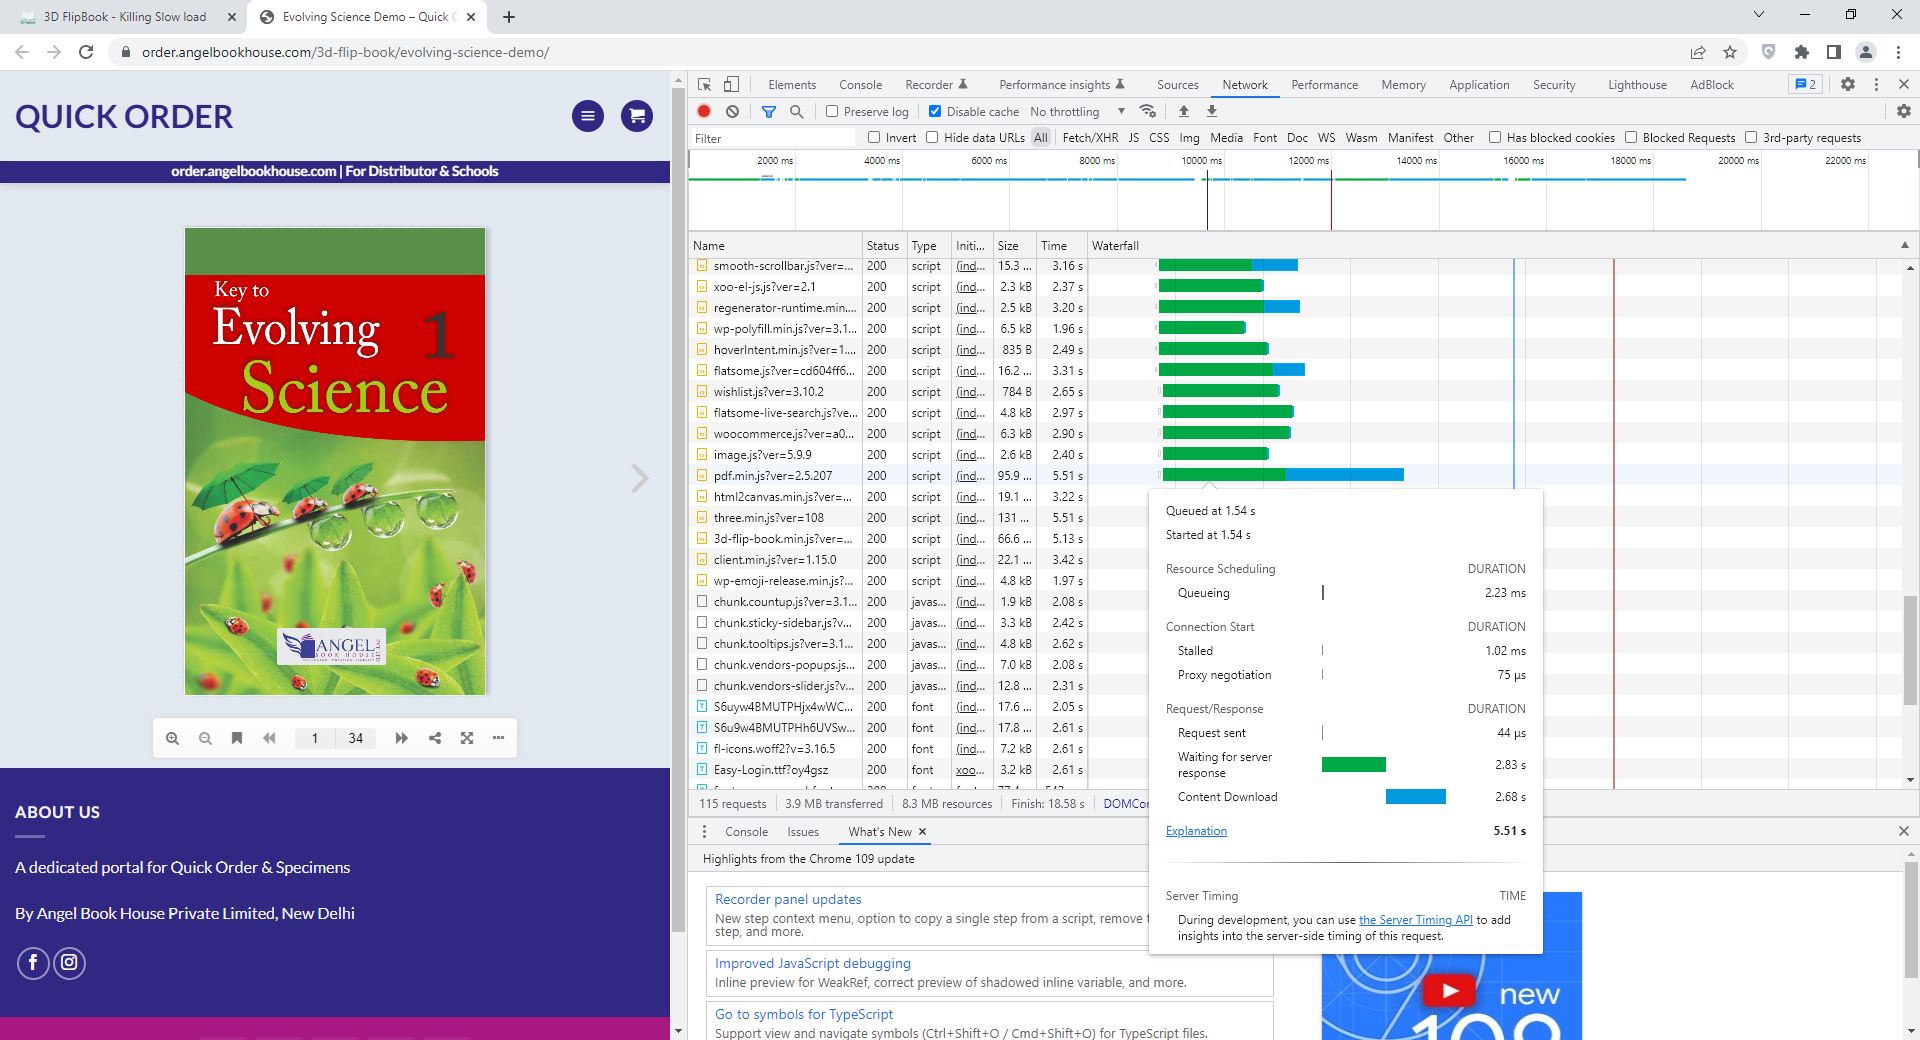Open DevTools settings gear
The width and height of the screenshot is (1920, 1040).
(1848, 84)
